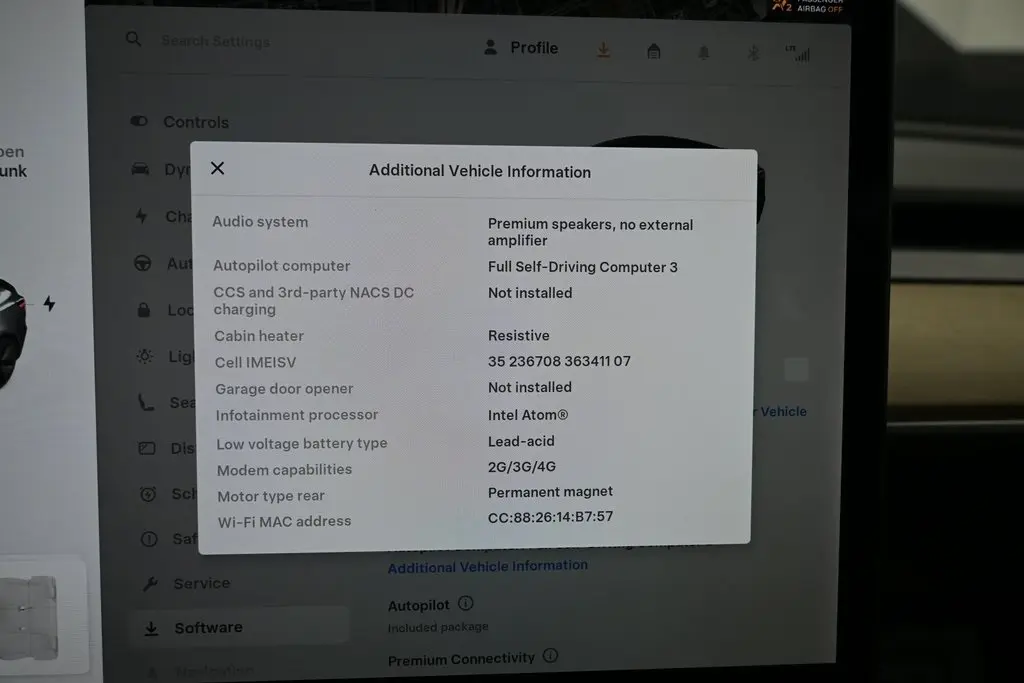
Task: Click the search magnifier icon
Action: click(133, 39)
